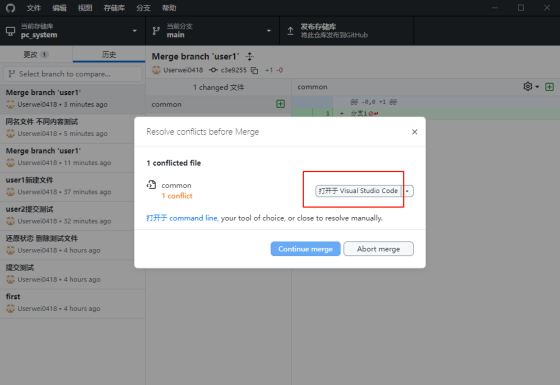Click 打开于 Visual Studio Code button
The height and width of the screenshot is (385, 560).
358,191
